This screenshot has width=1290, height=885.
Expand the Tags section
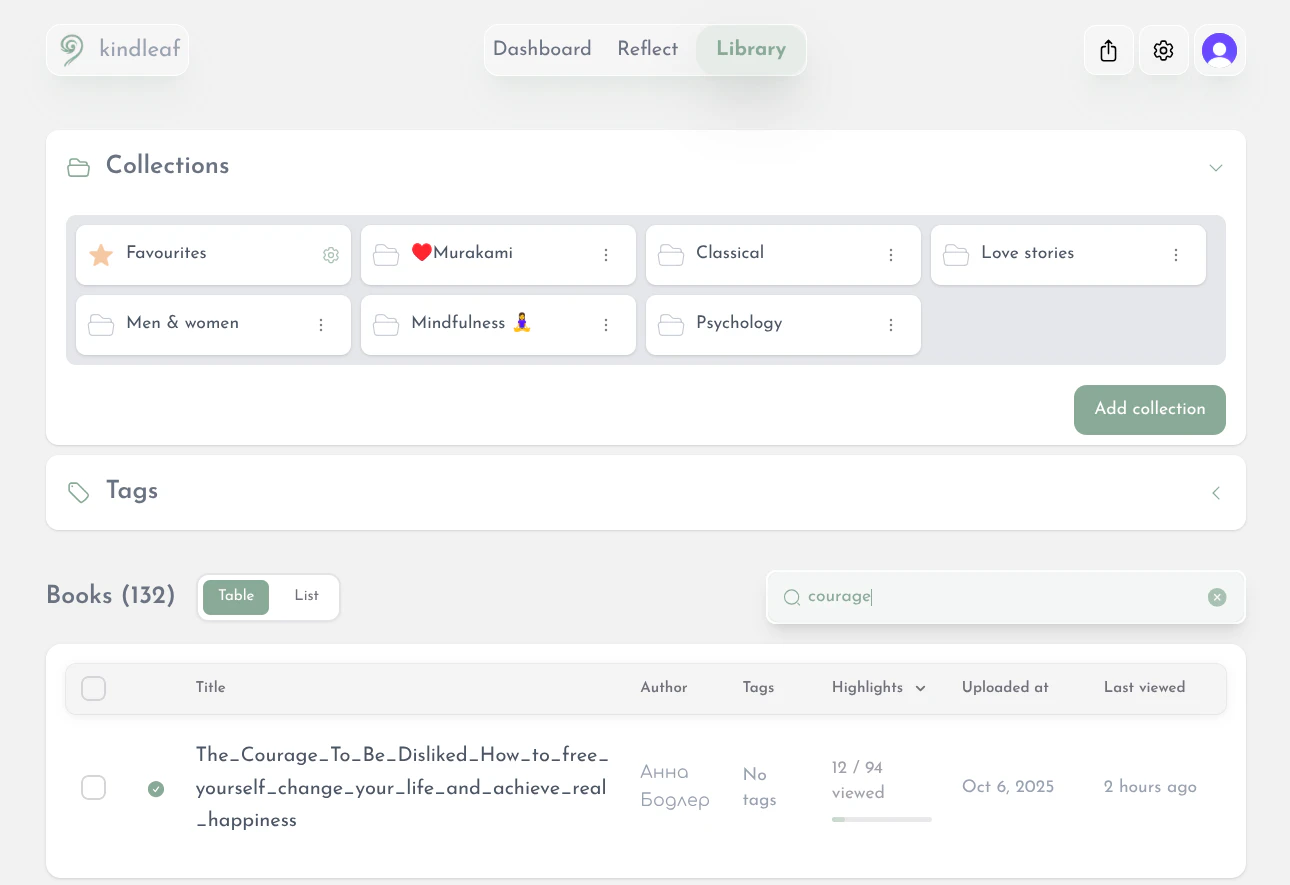(x=1215, y=493)
